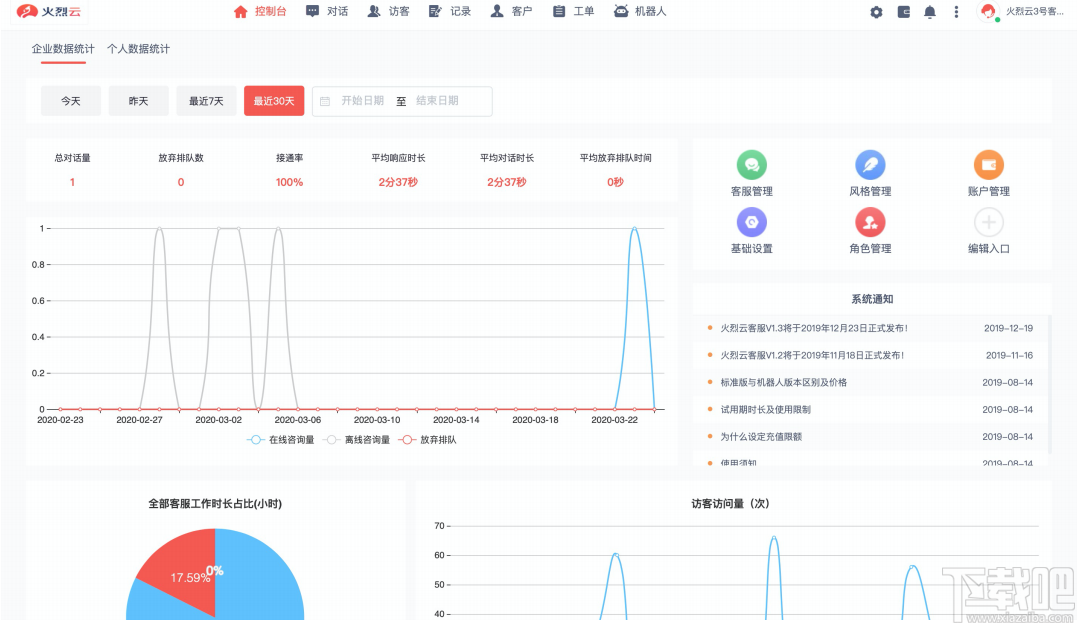
Task: Click the 系统通知 panel heading
Action: point(872,299)
